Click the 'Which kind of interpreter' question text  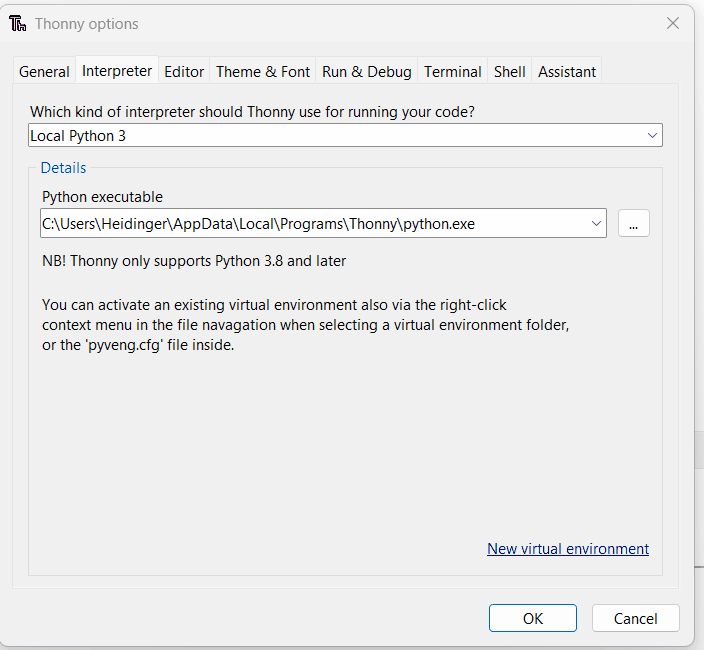click(252, 111)
